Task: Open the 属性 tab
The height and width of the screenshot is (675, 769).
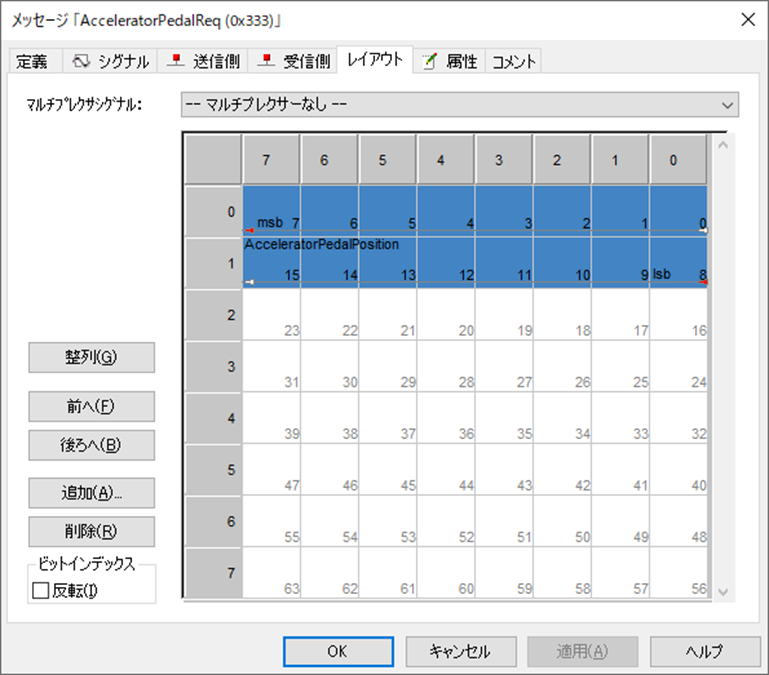Action: (x=449, y=62)
